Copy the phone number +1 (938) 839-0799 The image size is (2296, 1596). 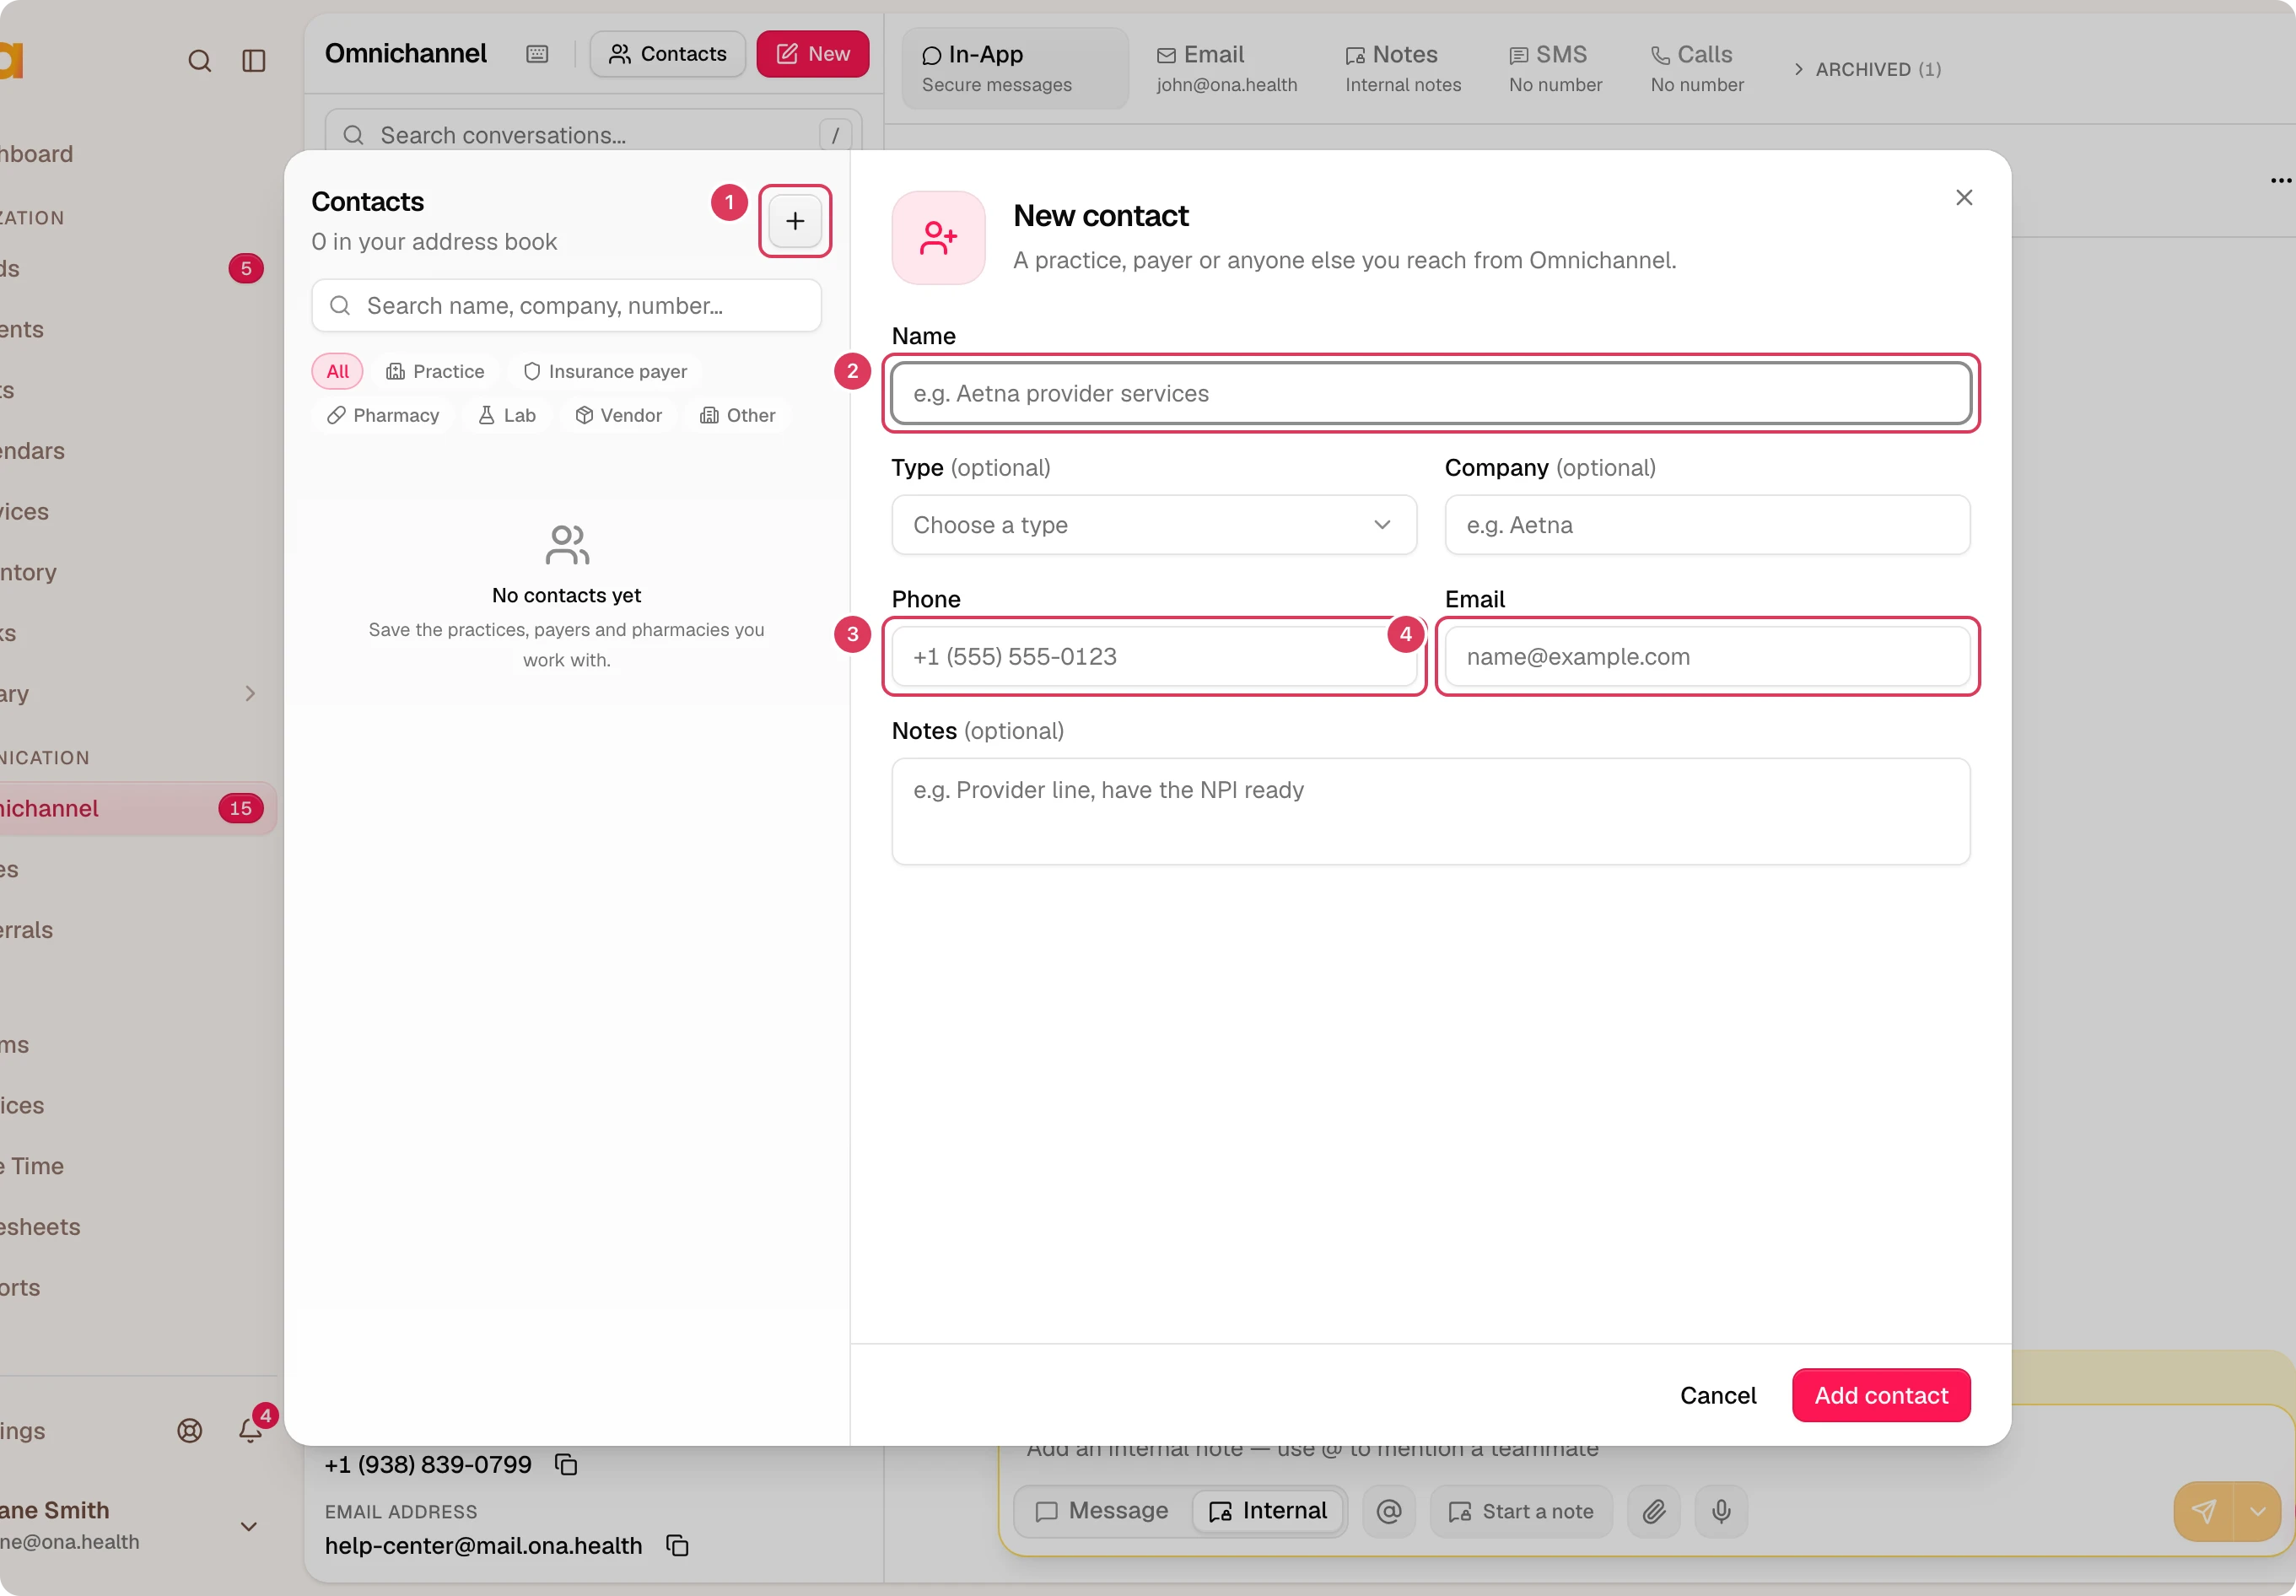click(x=566, y=1464)
